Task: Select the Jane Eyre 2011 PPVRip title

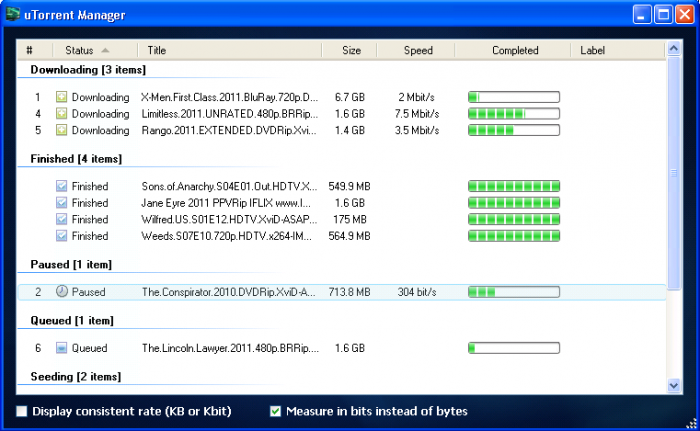Action: coord(226,203)
